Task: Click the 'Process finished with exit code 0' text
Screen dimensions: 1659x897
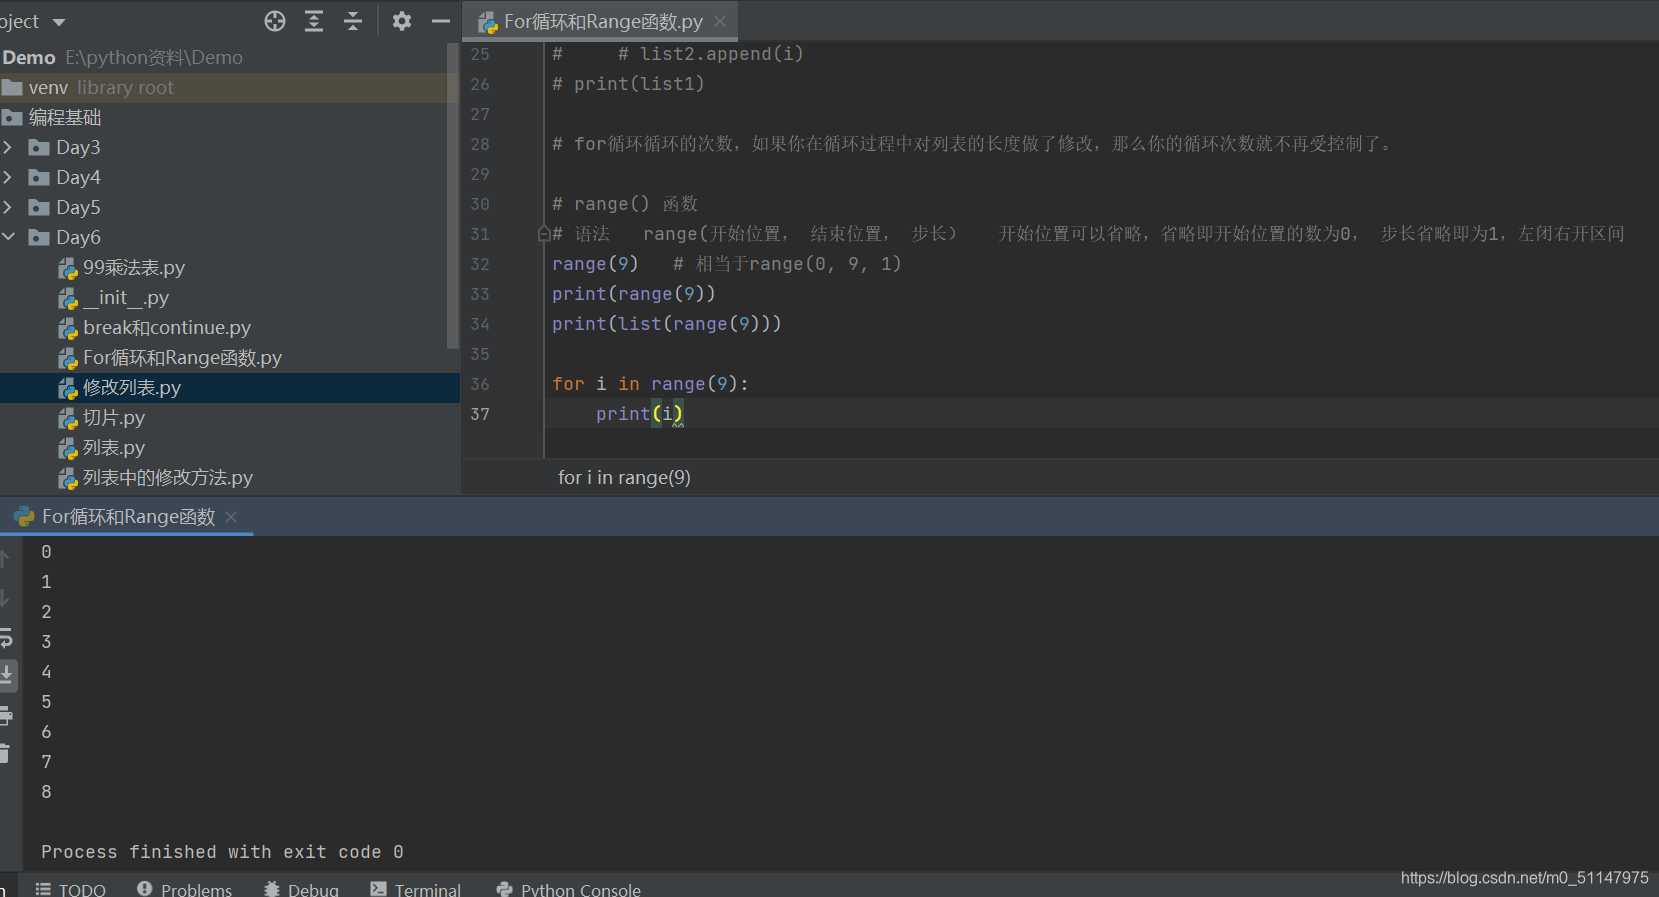Action: pyautogui.click(x=222, y=852)
